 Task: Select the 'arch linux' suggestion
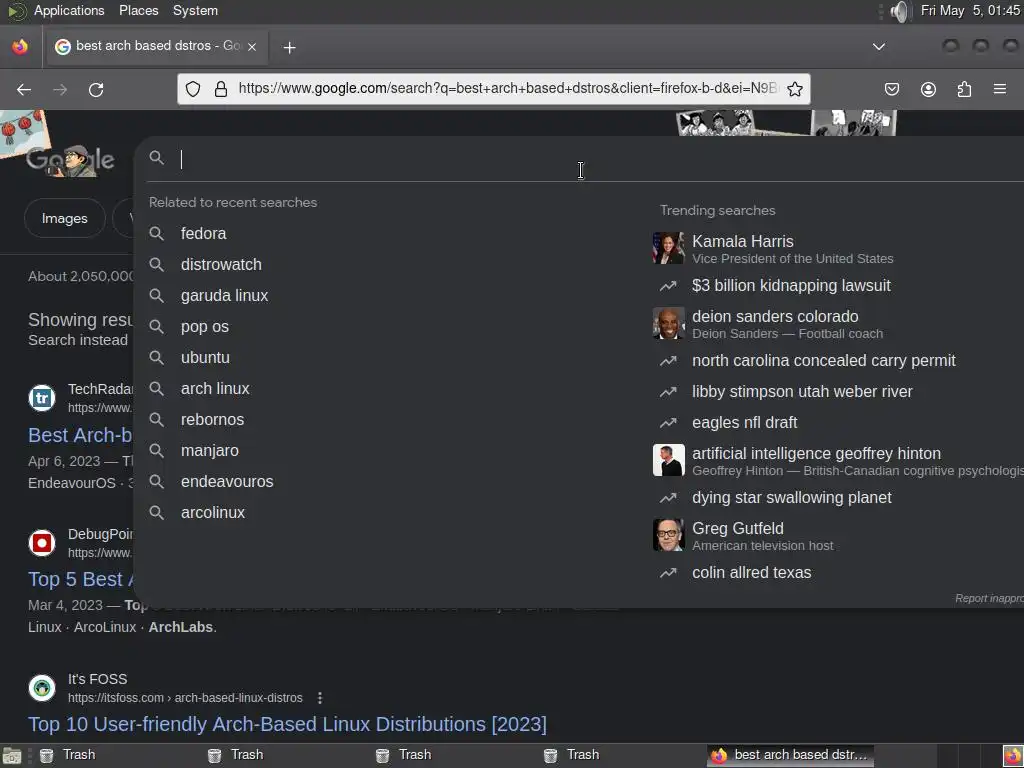point(215,389)
